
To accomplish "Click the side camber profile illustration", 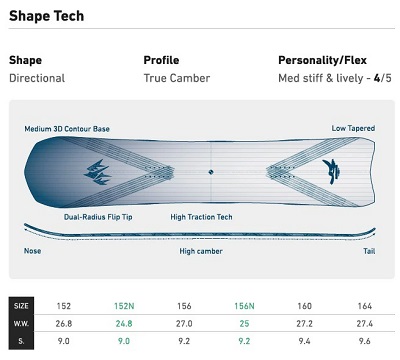I will coord(200,232).
